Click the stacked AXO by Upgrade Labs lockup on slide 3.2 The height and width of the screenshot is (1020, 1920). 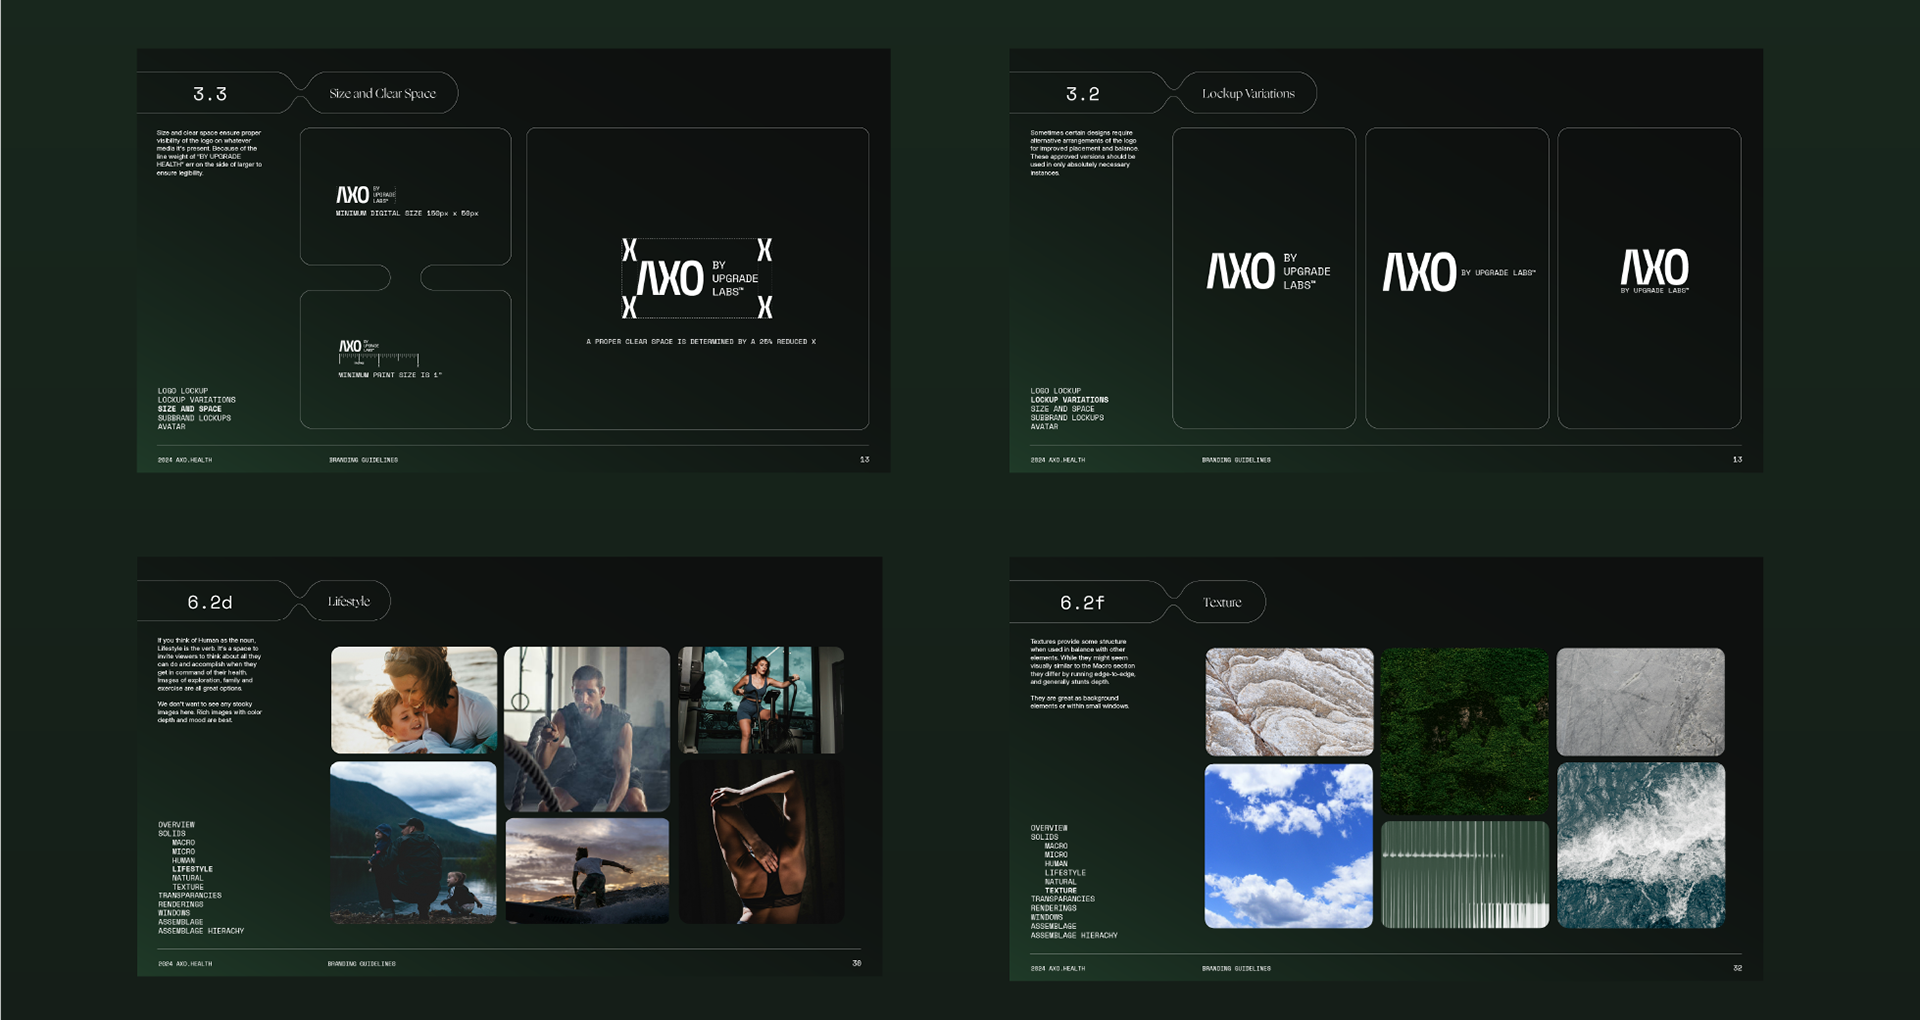(1268, 271)
